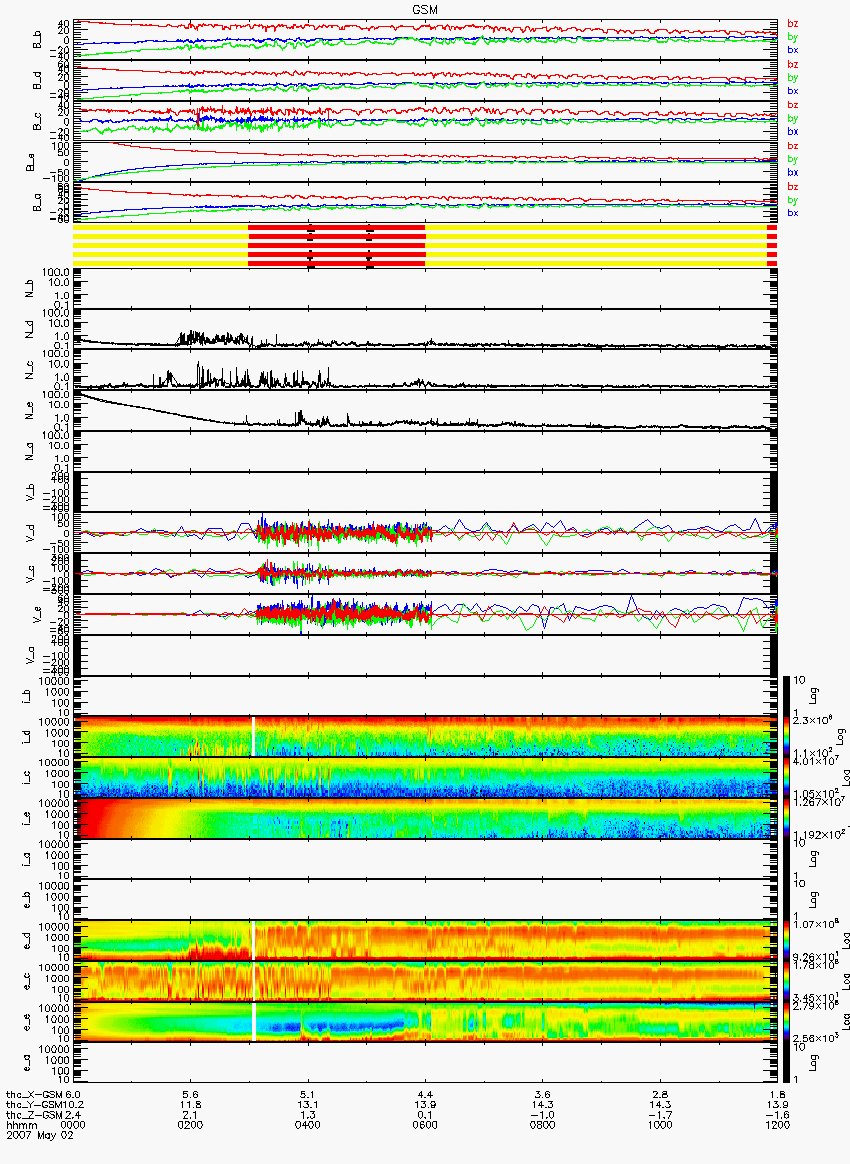Select the e_a electron spectrogram label
Screen dimensions: 850x1164
pos(25,1063)
